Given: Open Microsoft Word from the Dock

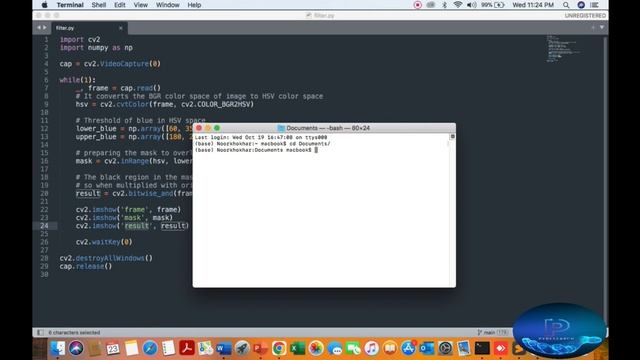Looking at the screenshot, I should [x=224, y=348].
